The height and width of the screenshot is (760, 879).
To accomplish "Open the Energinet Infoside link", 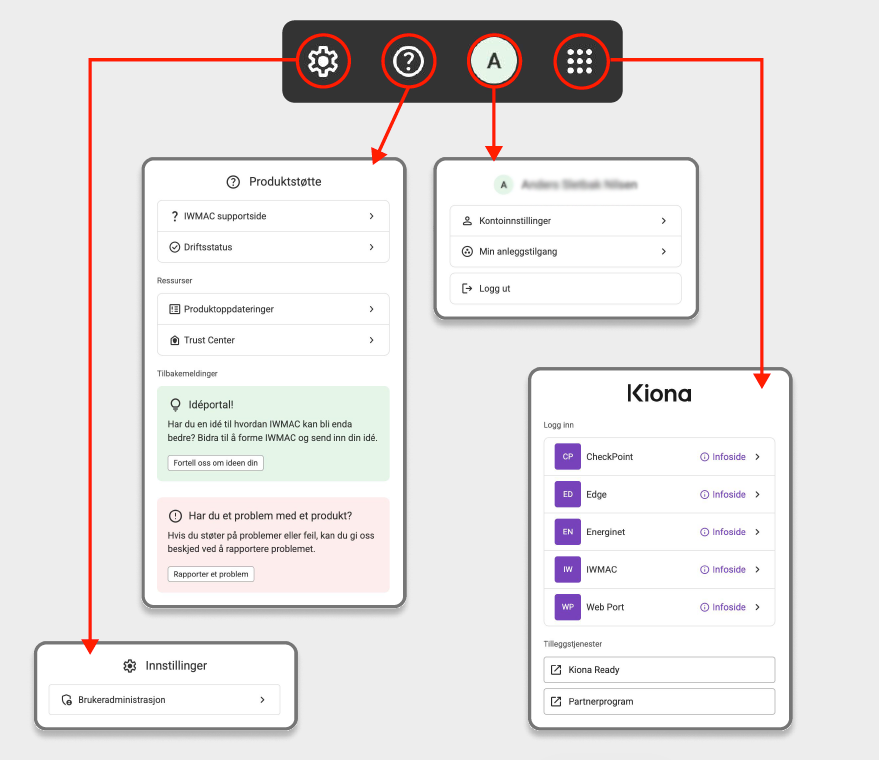I will (x=723, y=532).
